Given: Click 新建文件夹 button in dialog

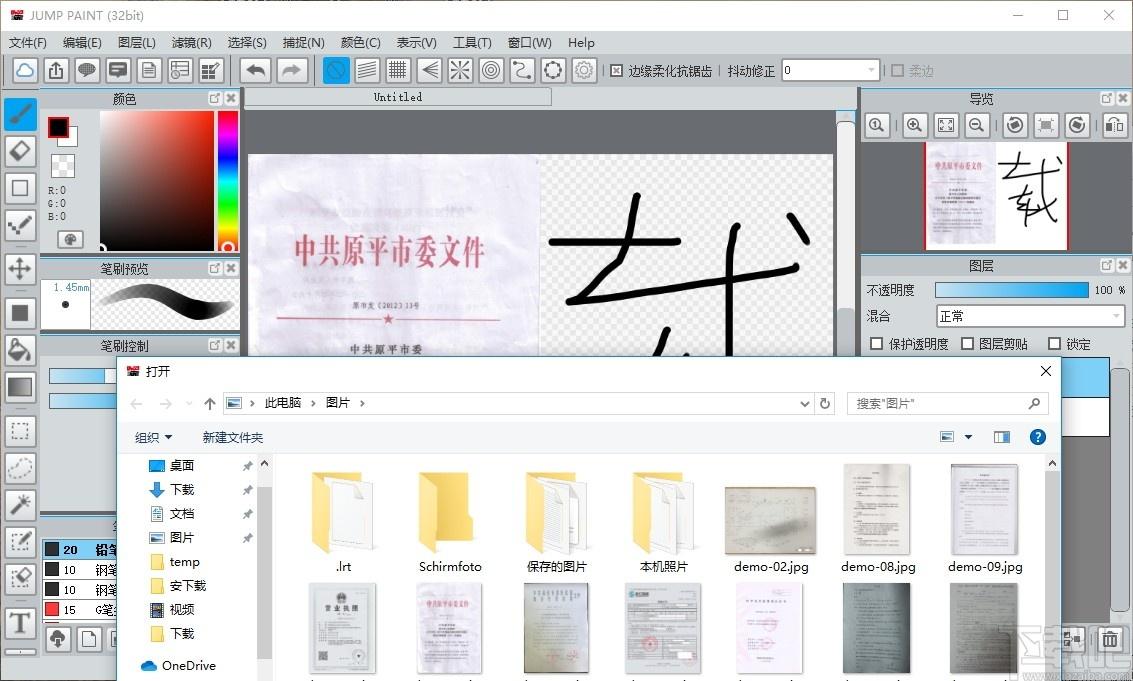Looking at the screenshot, I should click(233, 437).
